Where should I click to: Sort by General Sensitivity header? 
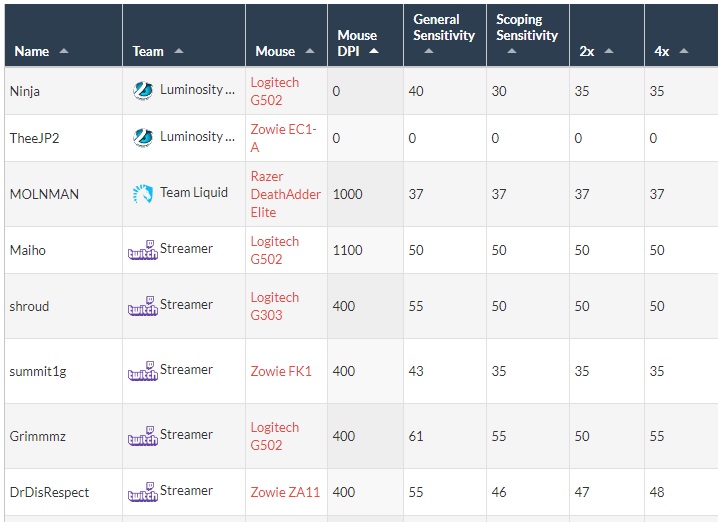[444, 35]
